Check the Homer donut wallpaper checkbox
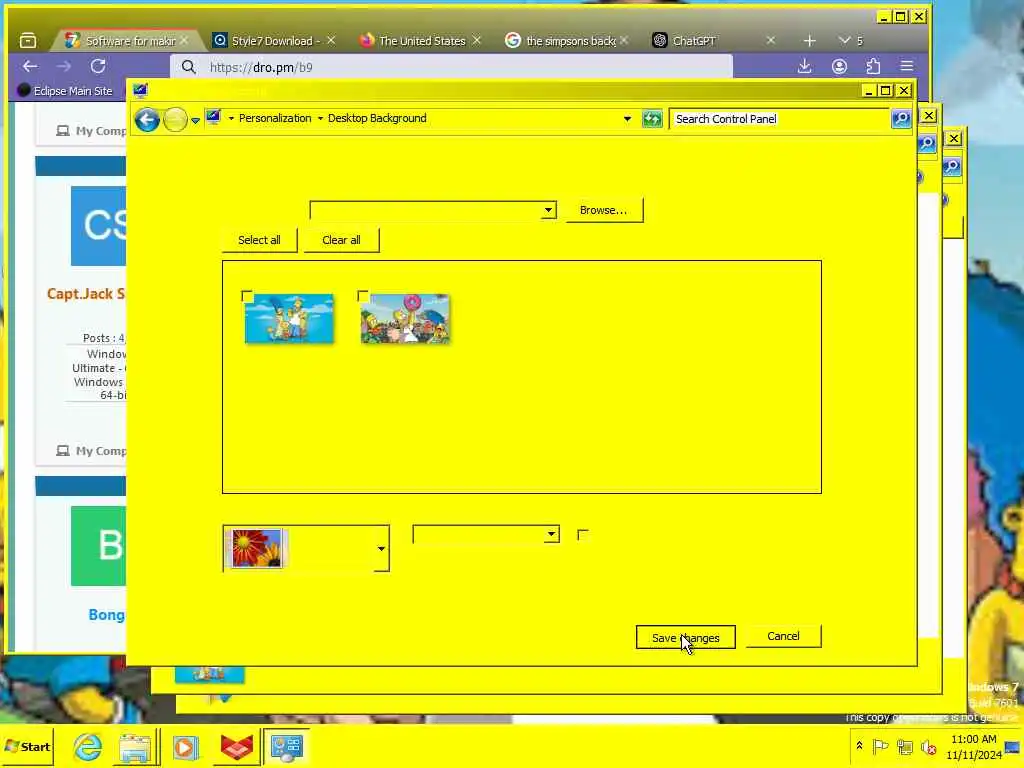 click(363, 297)
